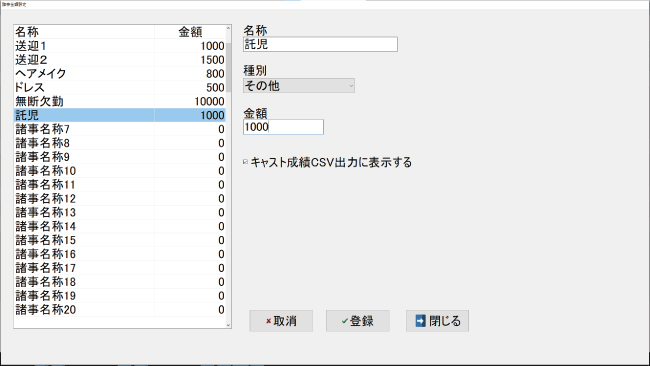Viewport: 650px width, 366px height.
Task: Select the 送迎1 row in list
Action: [120, 46]
